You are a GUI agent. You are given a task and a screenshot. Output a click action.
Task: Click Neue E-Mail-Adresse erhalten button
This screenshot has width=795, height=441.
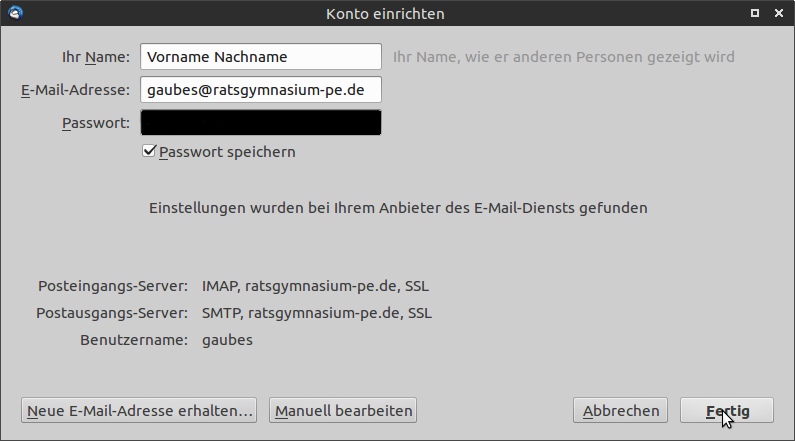(139, 410)
